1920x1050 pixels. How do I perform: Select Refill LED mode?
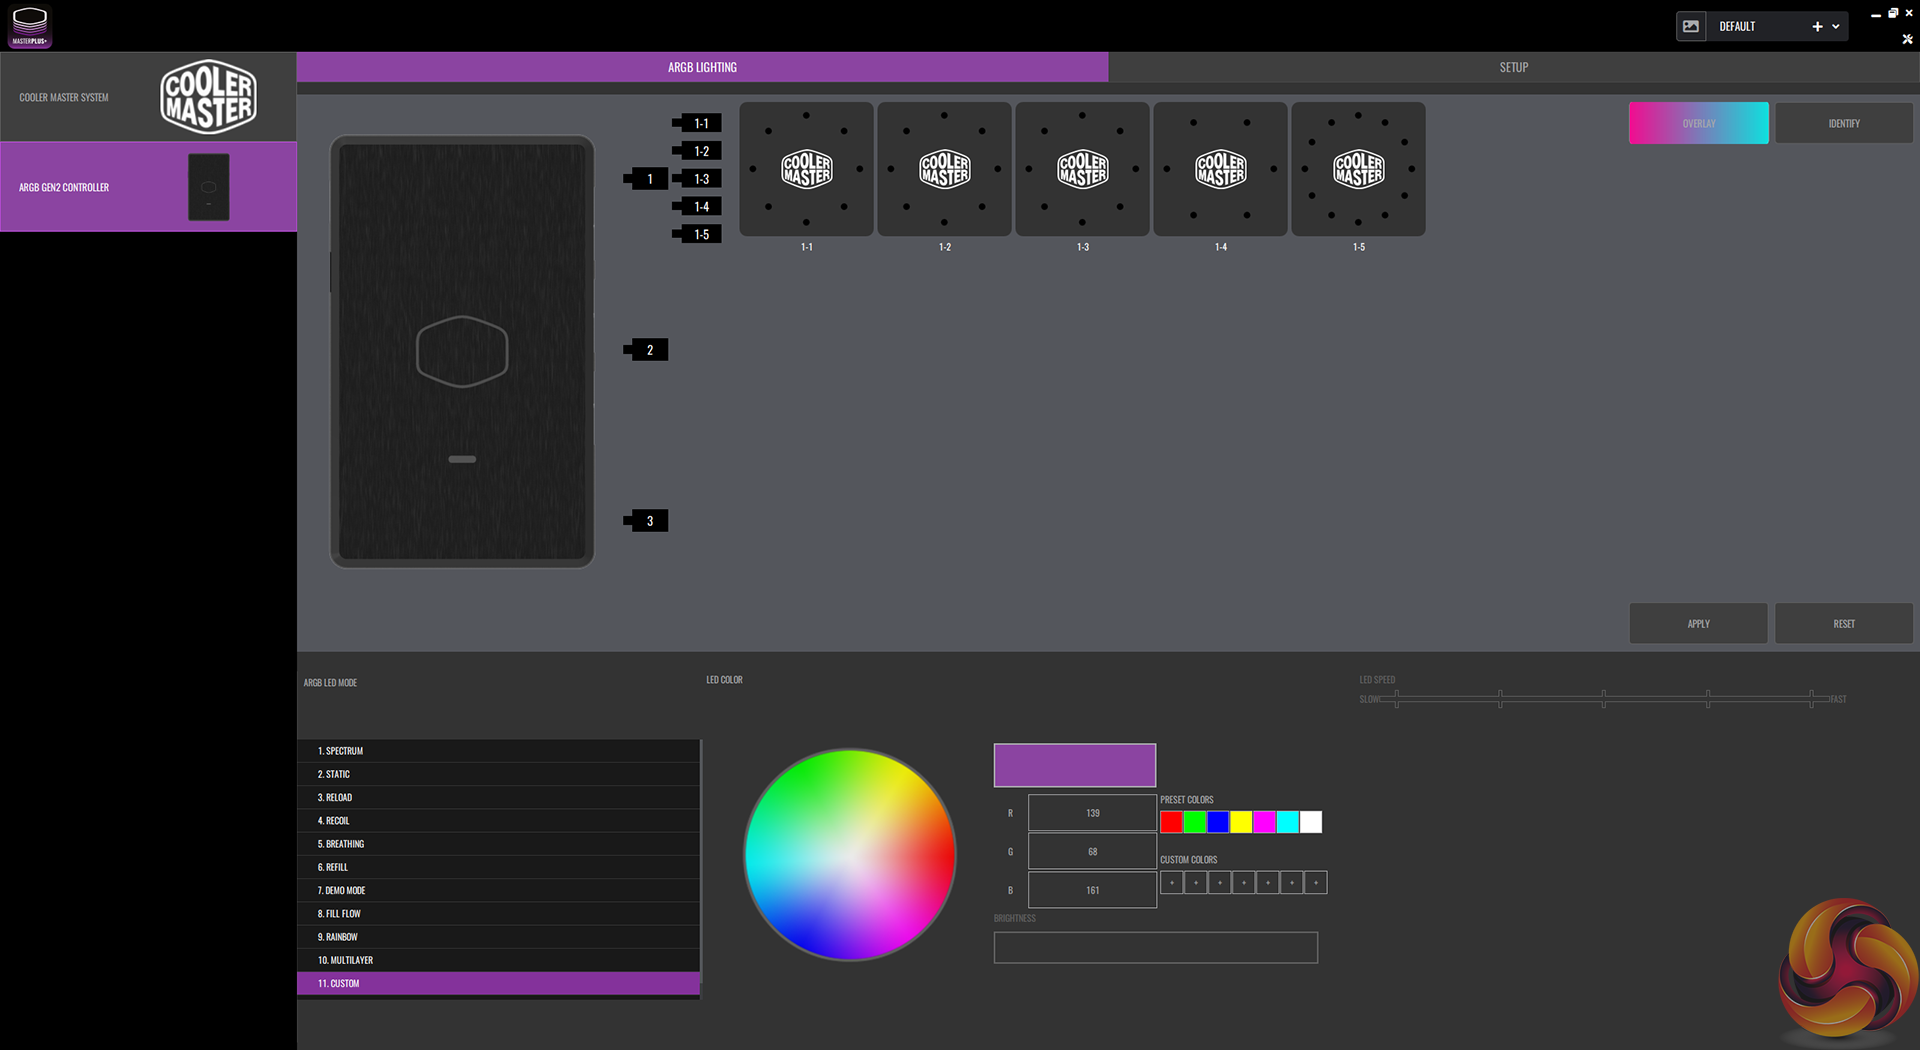[498, 867]
